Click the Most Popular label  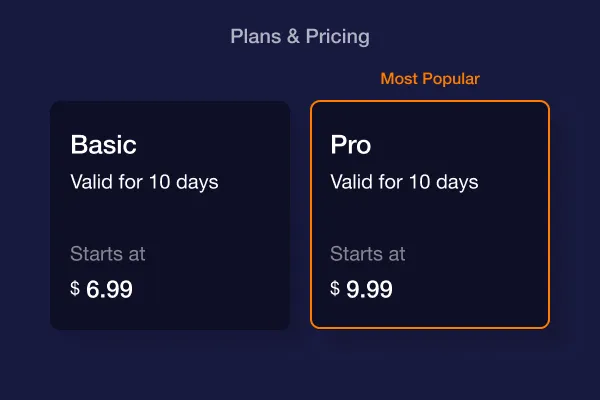coord(430,79)
